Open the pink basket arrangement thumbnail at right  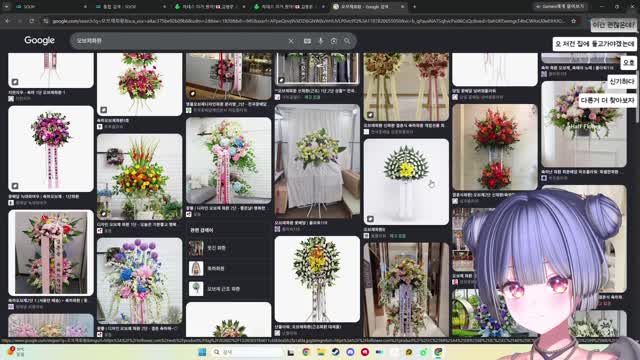coord(584,124)
